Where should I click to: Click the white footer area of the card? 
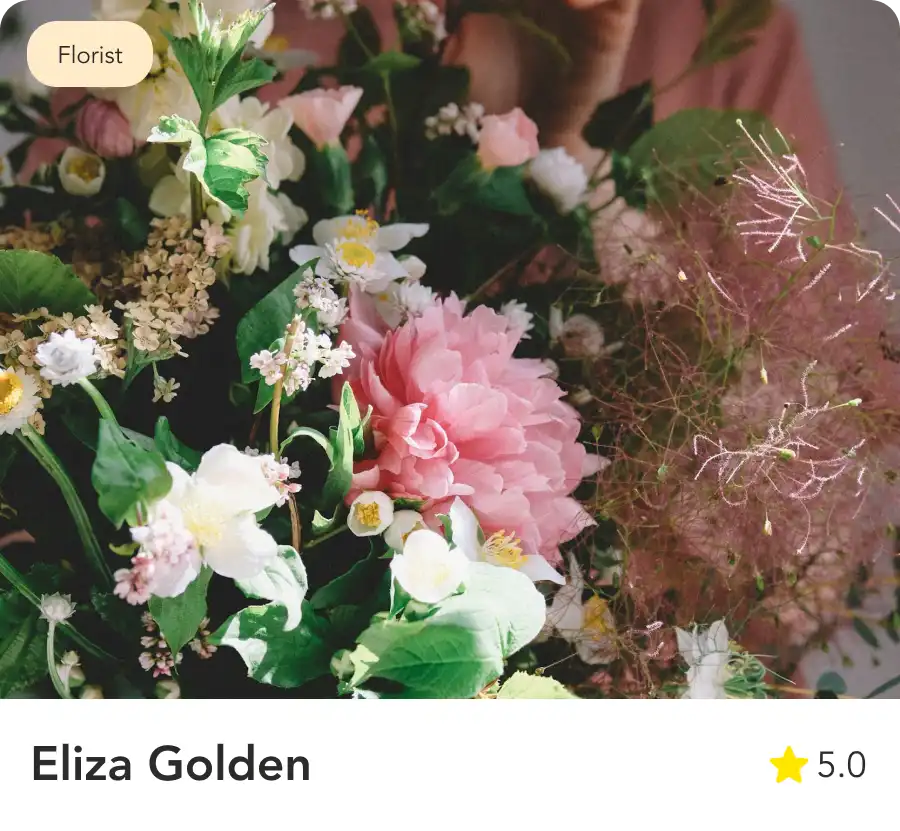click(x=450, y=764)
